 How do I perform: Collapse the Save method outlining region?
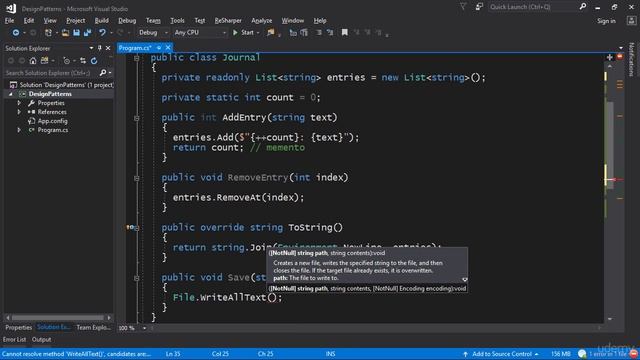[137, 278]
